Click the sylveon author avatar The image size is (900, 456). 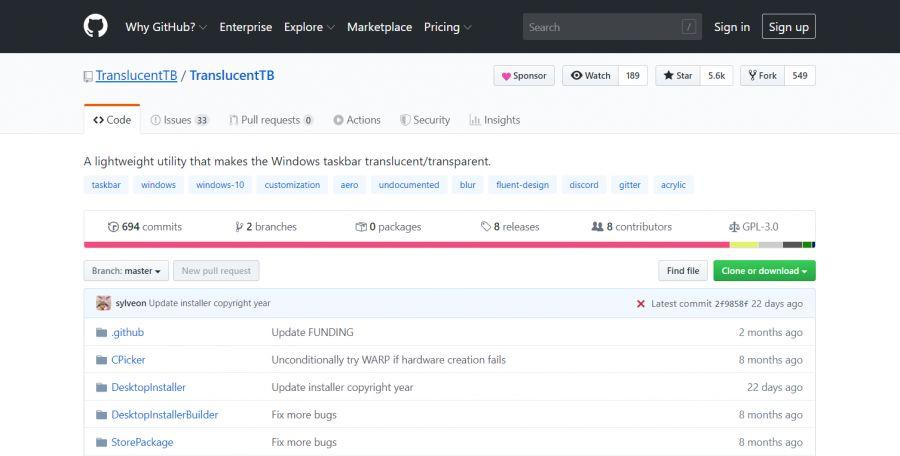pos(103,303)
